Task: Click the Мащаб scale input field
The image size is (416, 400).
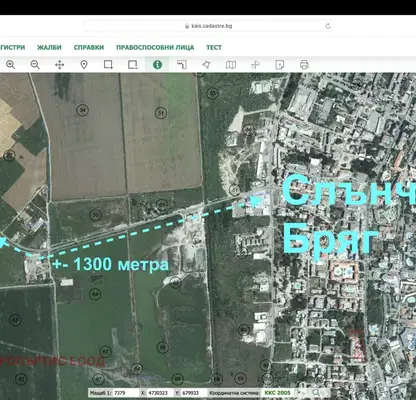Action: [x=126, y=393]
